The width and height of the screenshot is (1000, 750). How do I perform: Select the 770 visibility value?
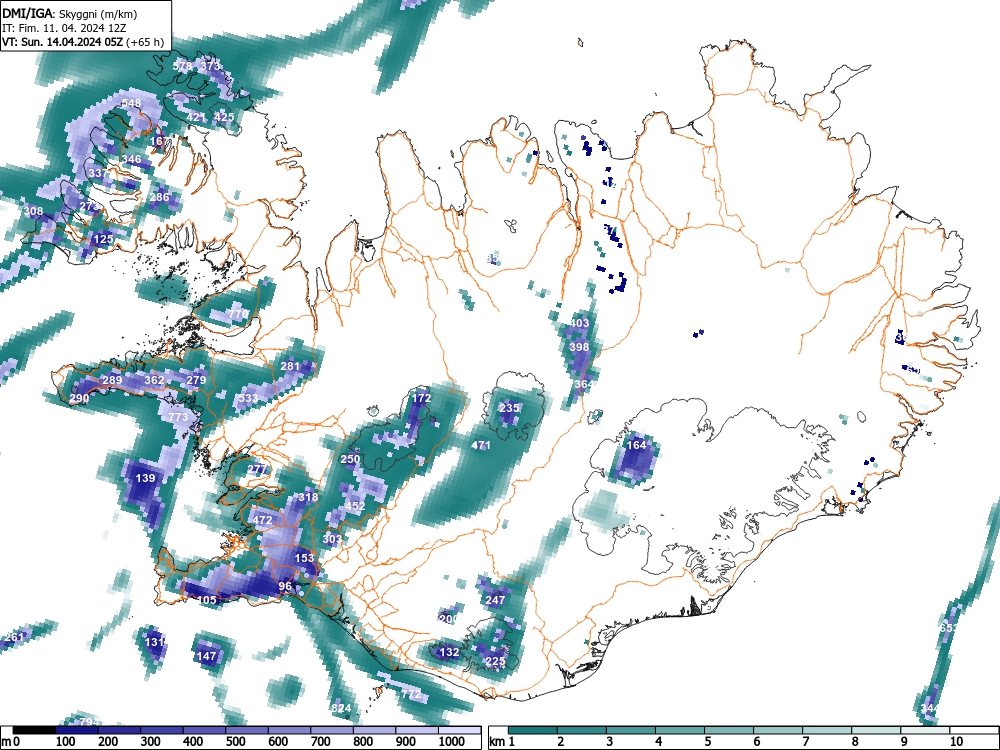point(238,314)
